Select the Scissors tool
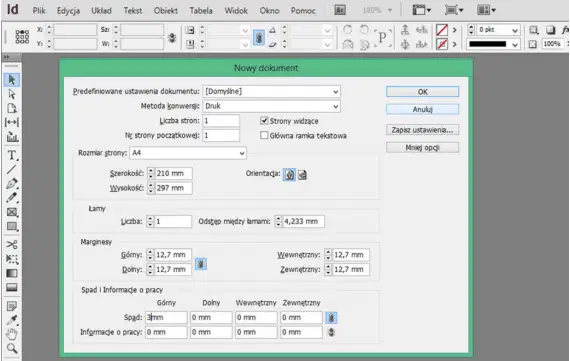 coord(12,245)
